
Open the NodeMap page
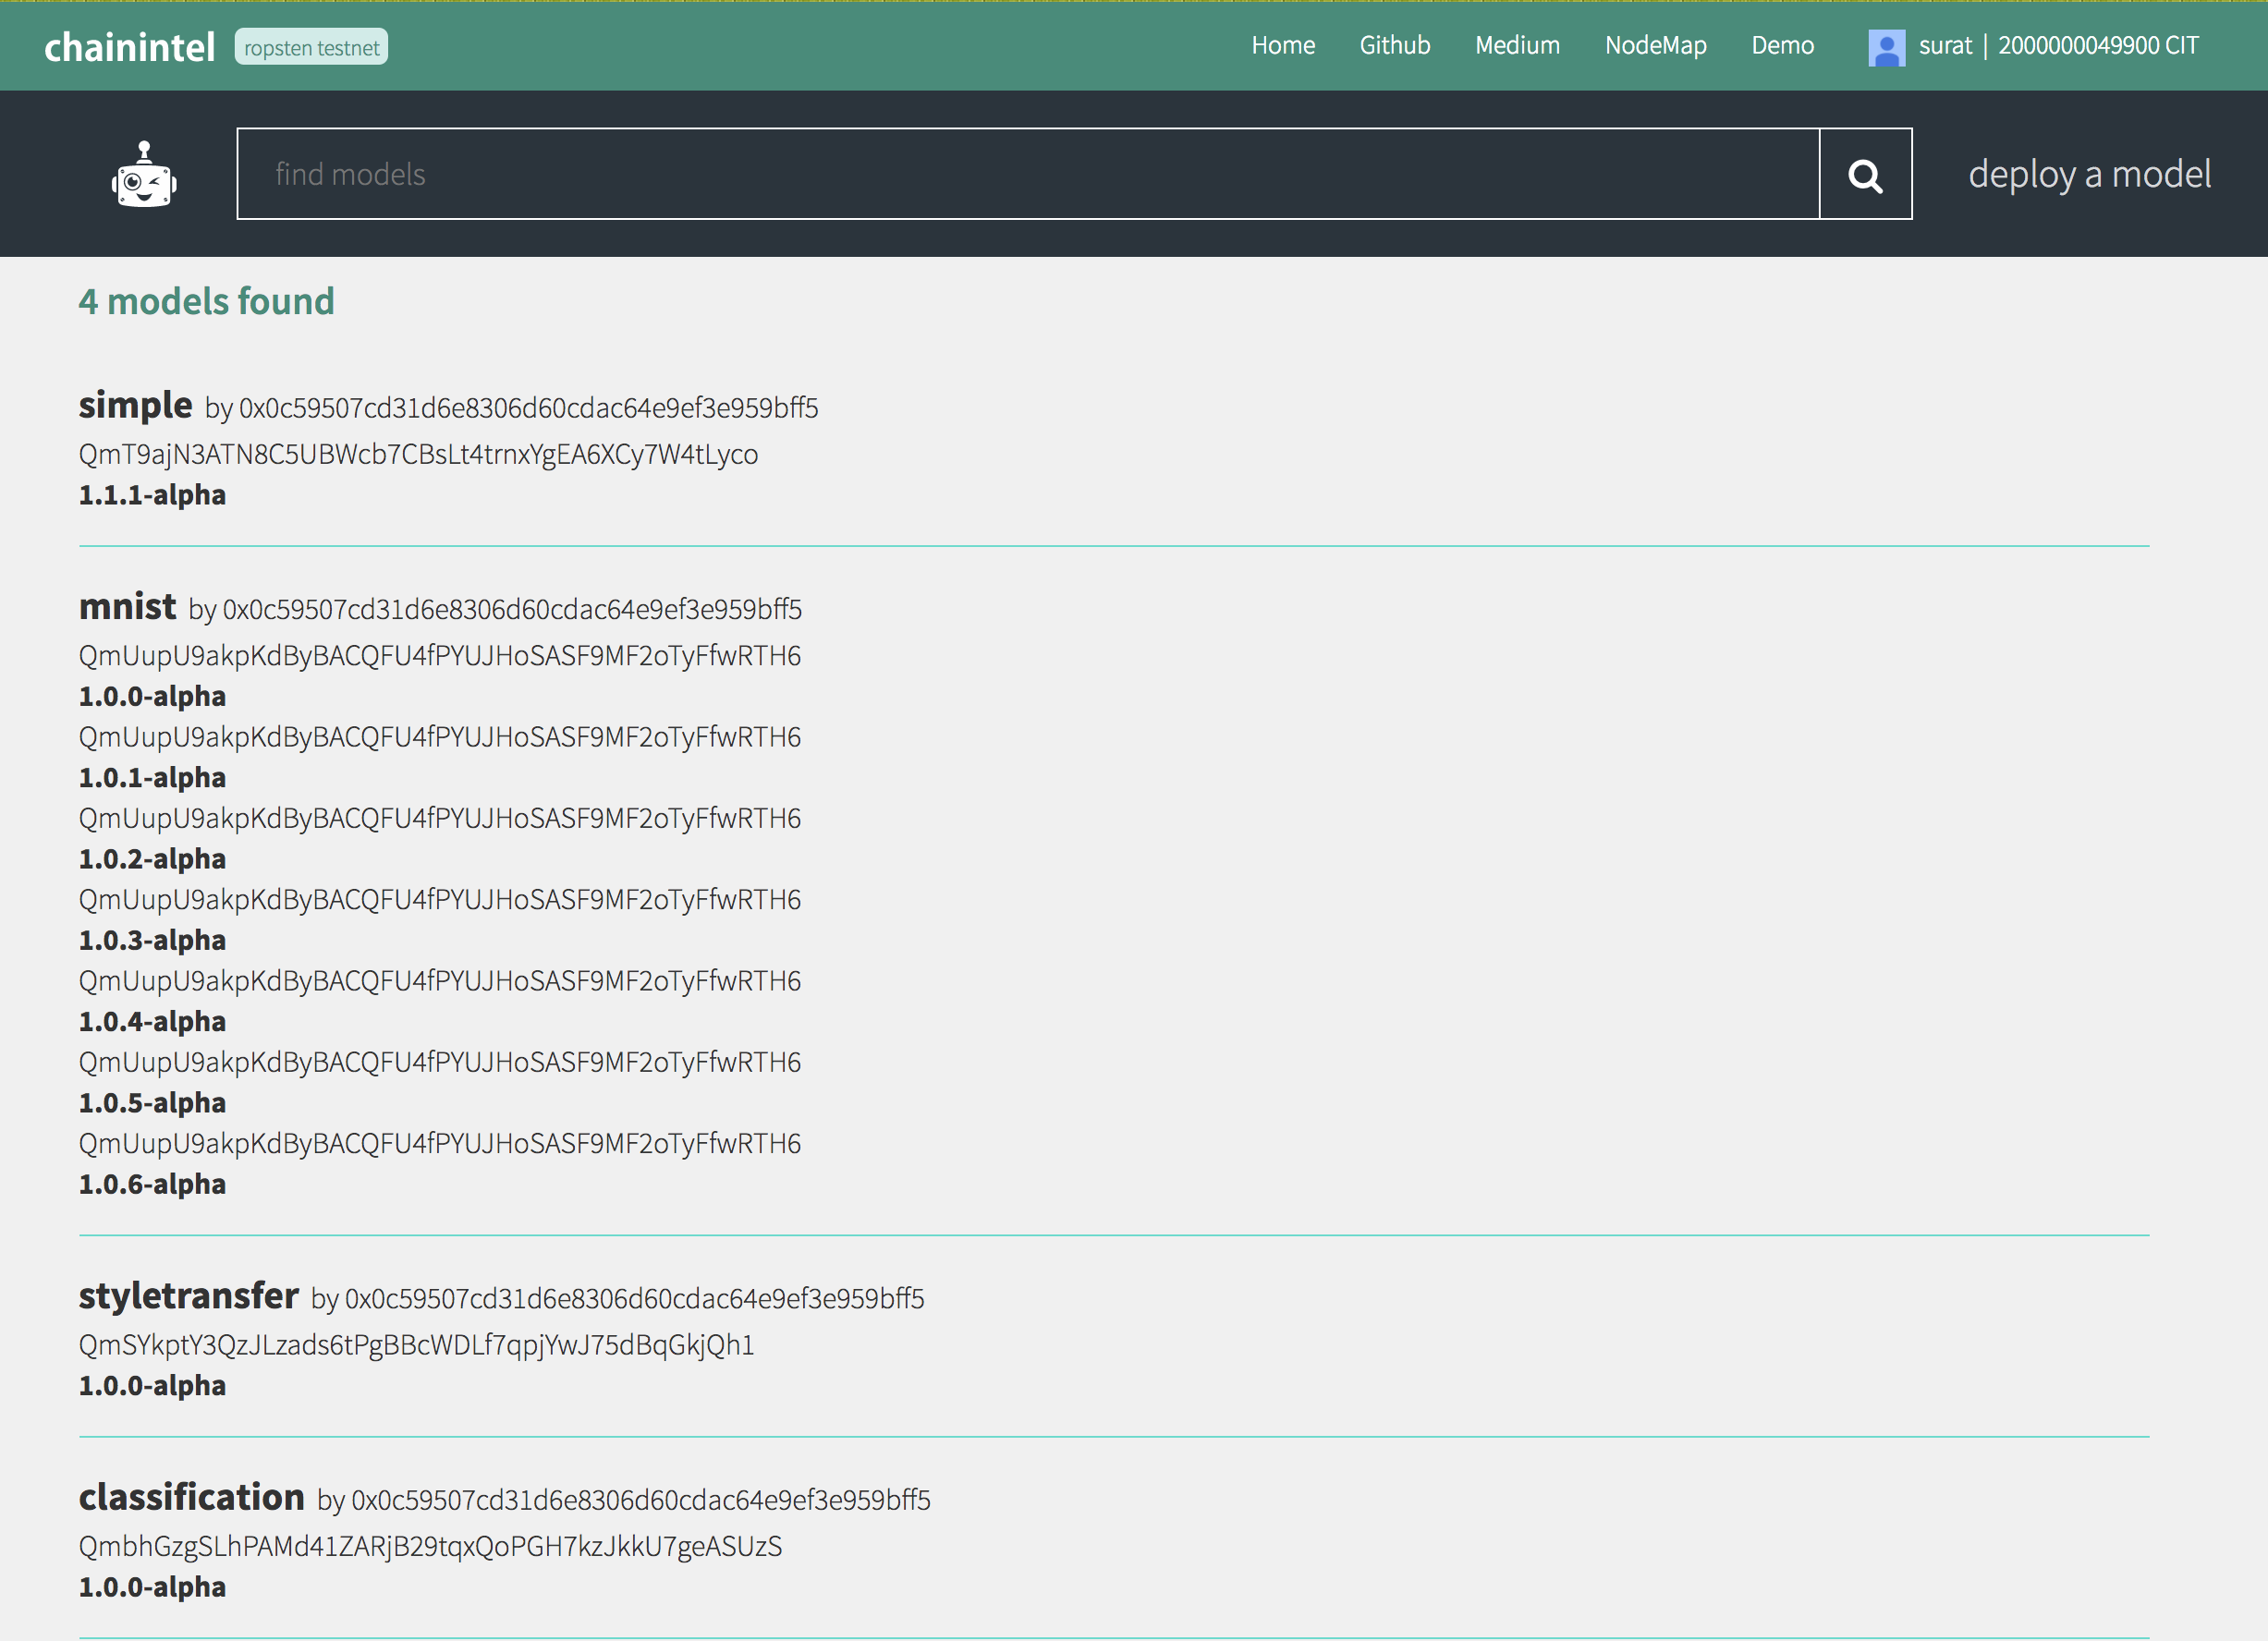click(x=1655, y=45)
